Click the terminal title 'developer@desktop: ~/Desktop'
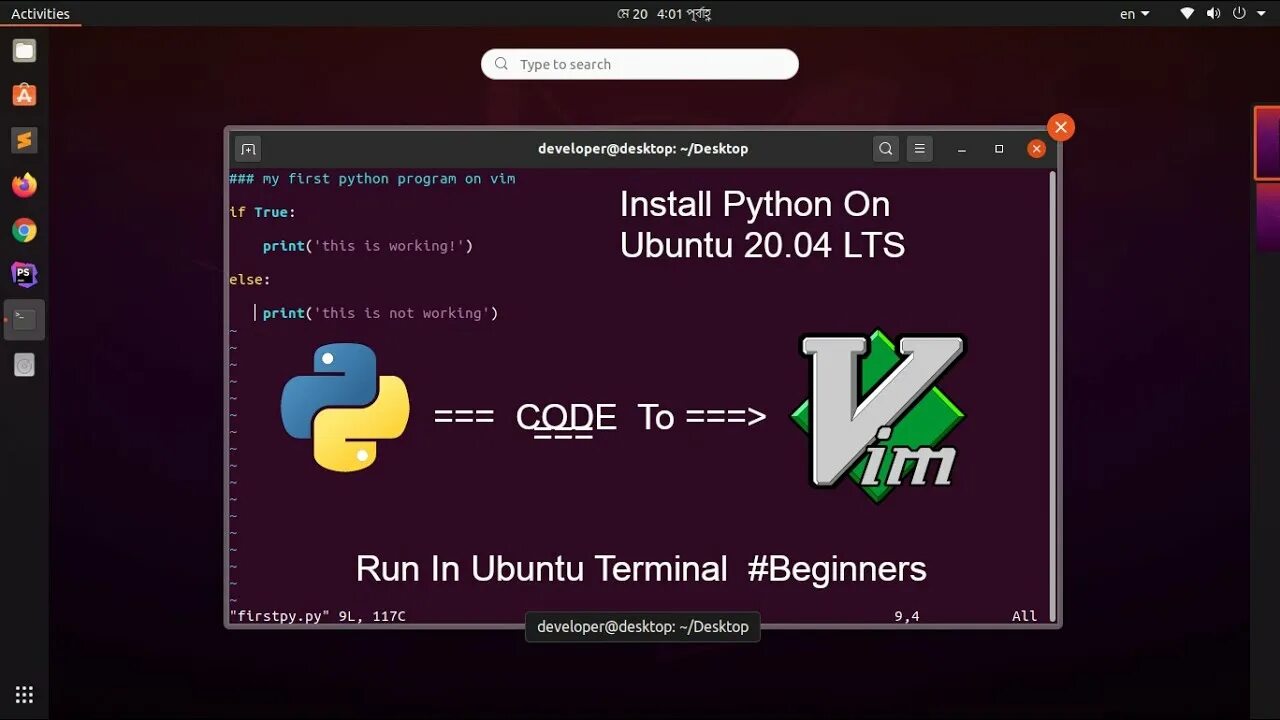The height and width of the screenshot is (720, 1280). (x=643, y=149)
